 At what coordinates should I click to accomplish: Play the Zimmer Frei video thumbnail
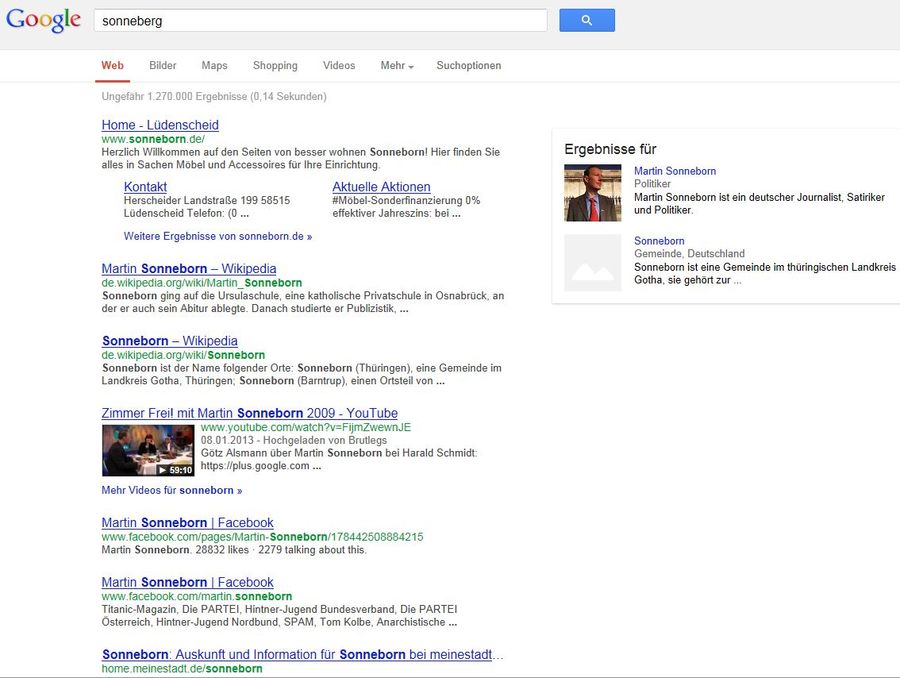[148, 451]
